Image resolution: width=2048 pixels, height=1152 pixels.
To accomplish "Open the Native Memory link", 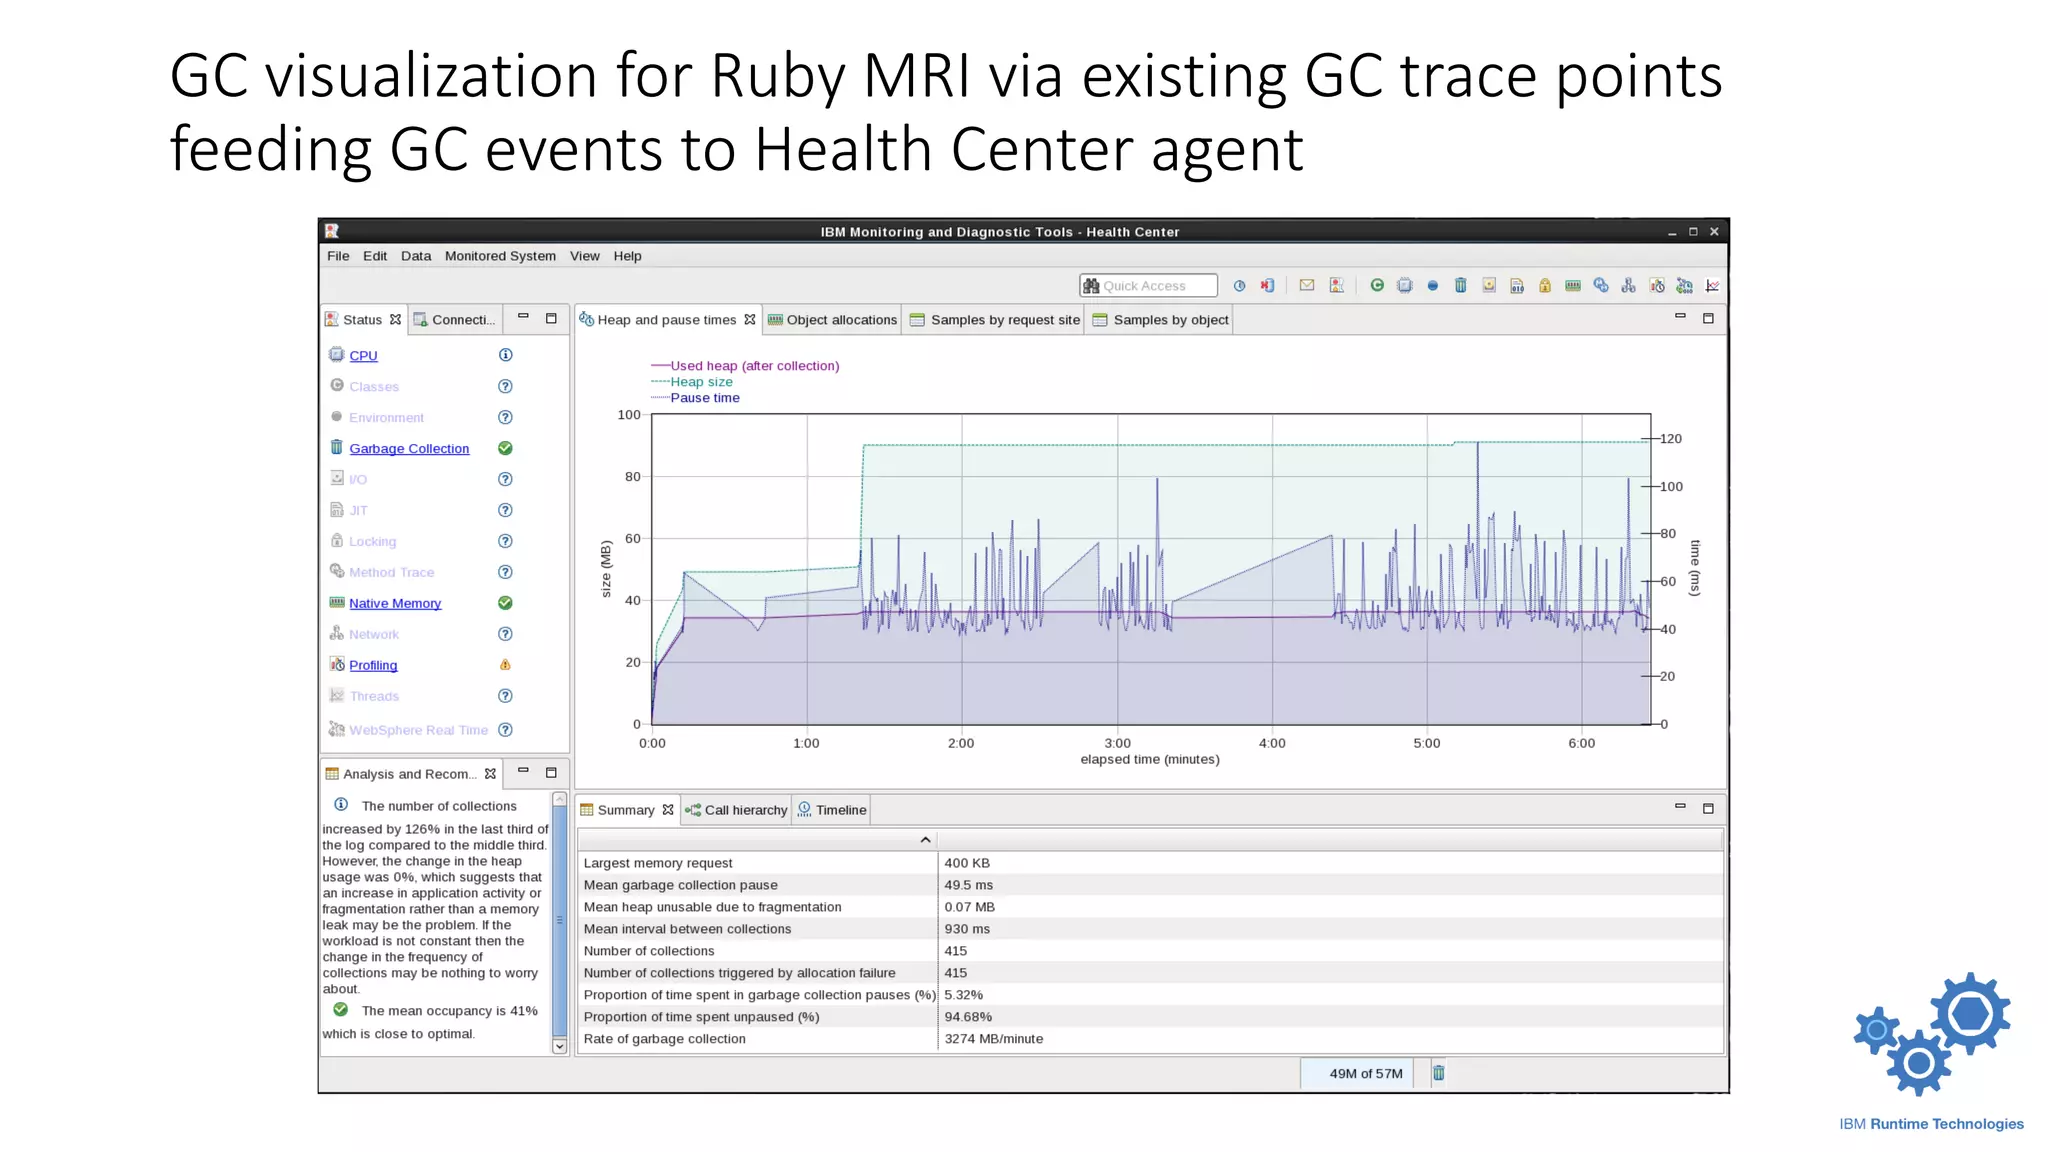I will click(x=395, y=604).
